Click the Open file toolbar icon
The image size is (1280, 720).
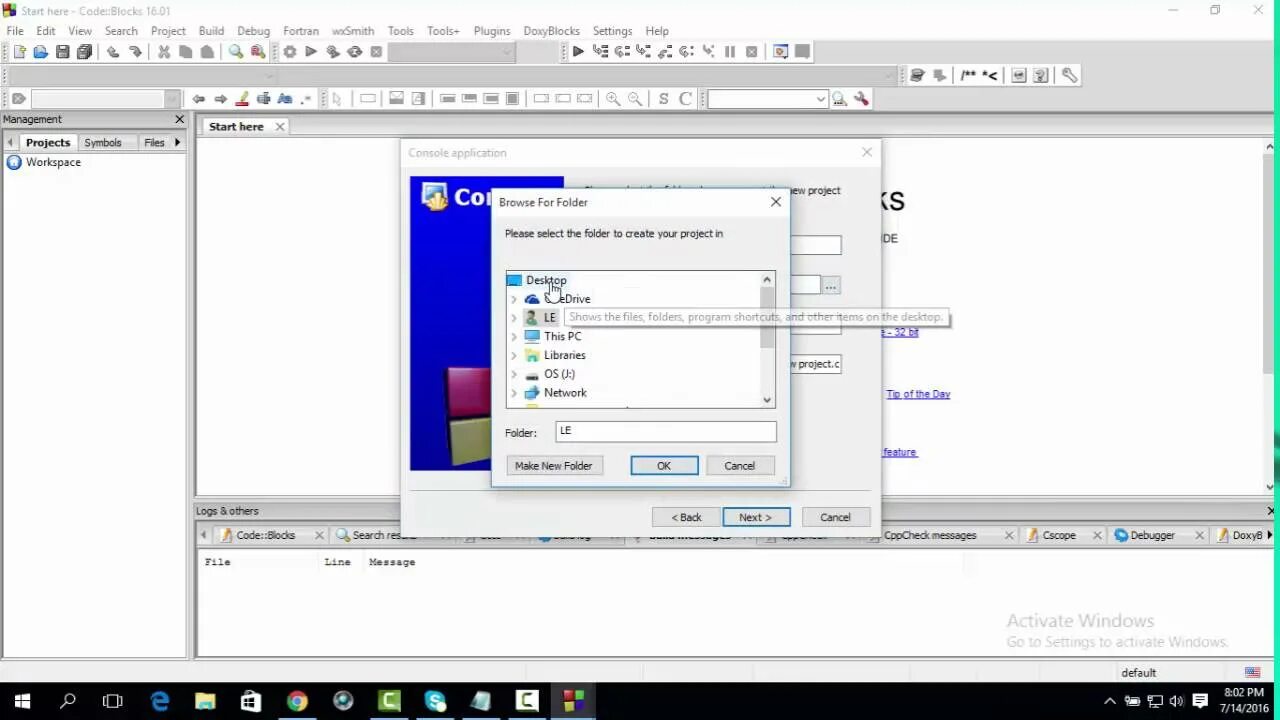coord(41,52)
